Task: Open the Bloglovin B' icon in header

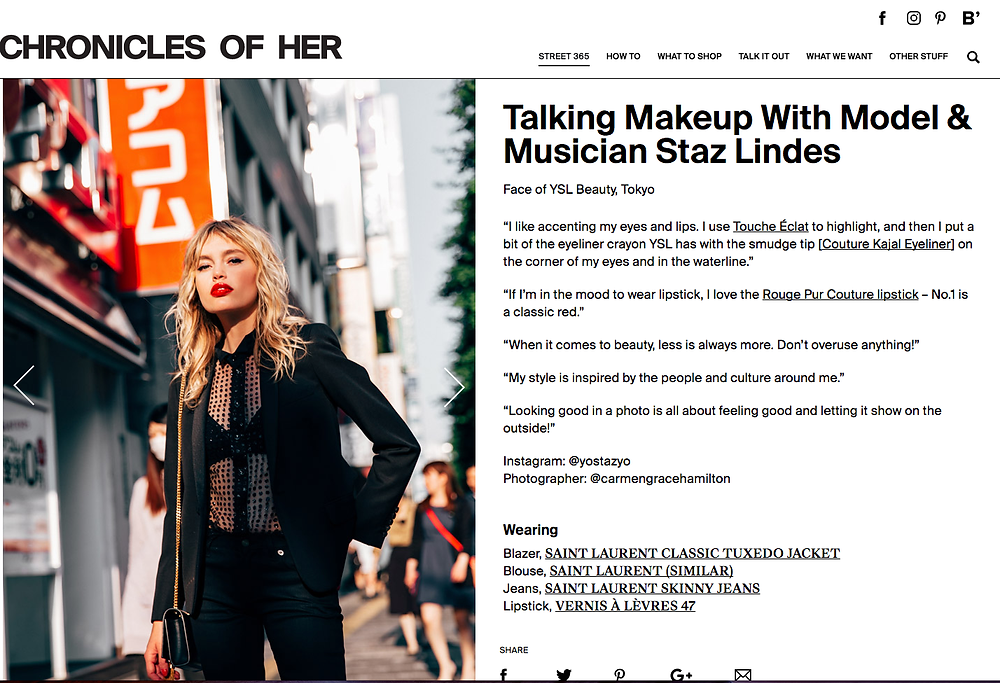Action: (971, 18)
